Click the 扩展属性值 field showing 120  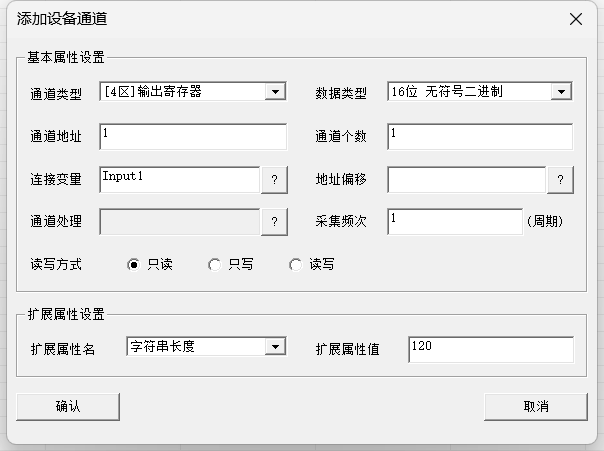click(x=490, y=349)
